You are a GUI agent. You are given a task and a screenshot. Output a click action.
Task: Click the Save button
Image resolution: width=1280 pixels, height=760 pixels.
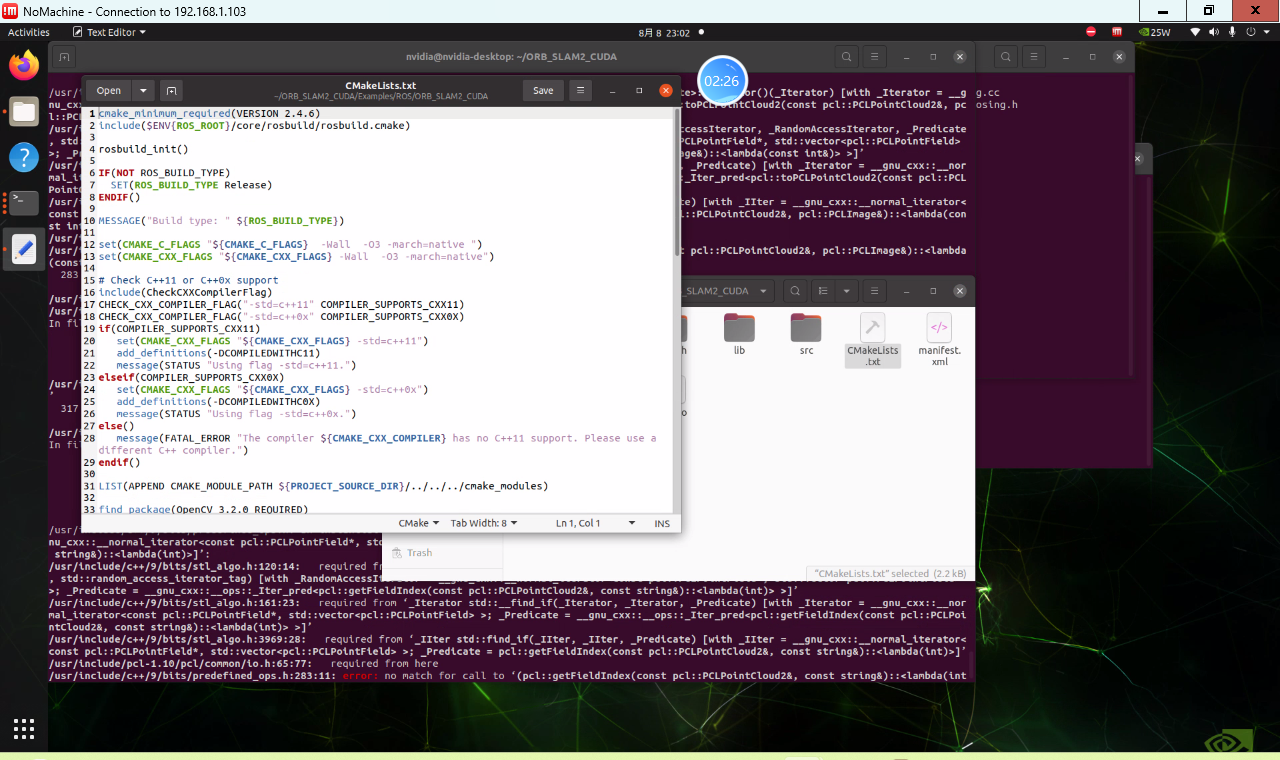[543, 90]
